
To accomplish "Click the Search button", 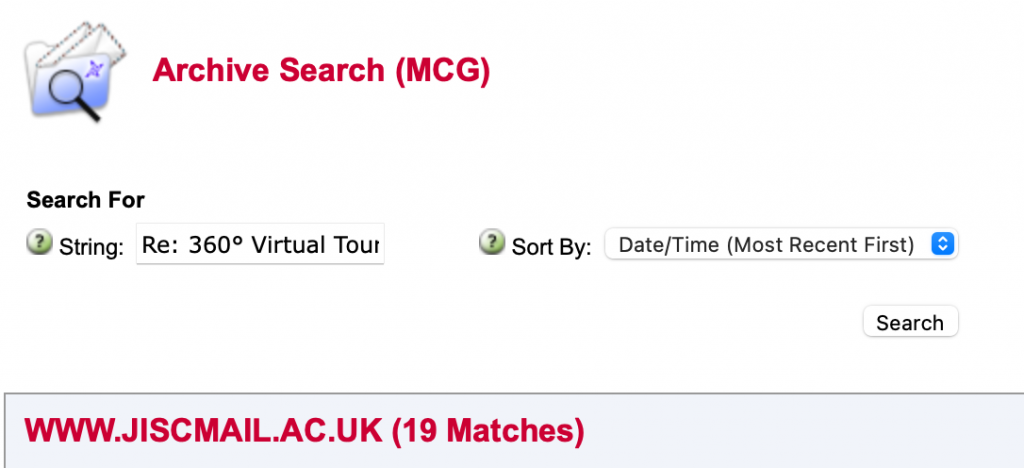I will pyautogui.click(x=910, y=322).
